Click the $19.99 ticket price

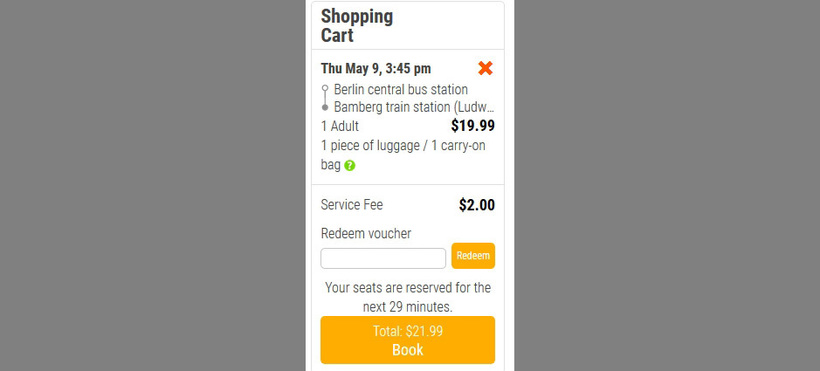pos(473,126)
